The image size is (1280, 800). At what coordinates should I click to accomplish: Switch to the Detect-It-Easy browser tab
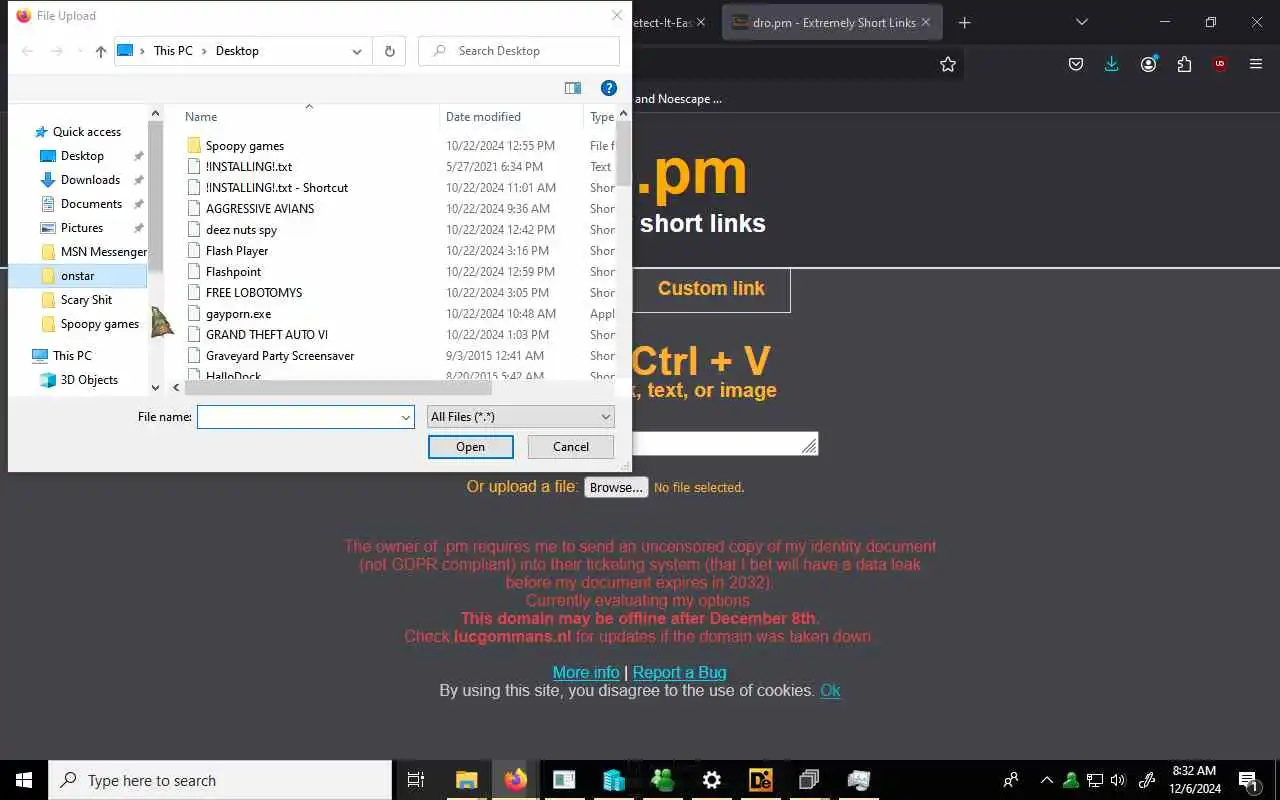tap(663, 22)
